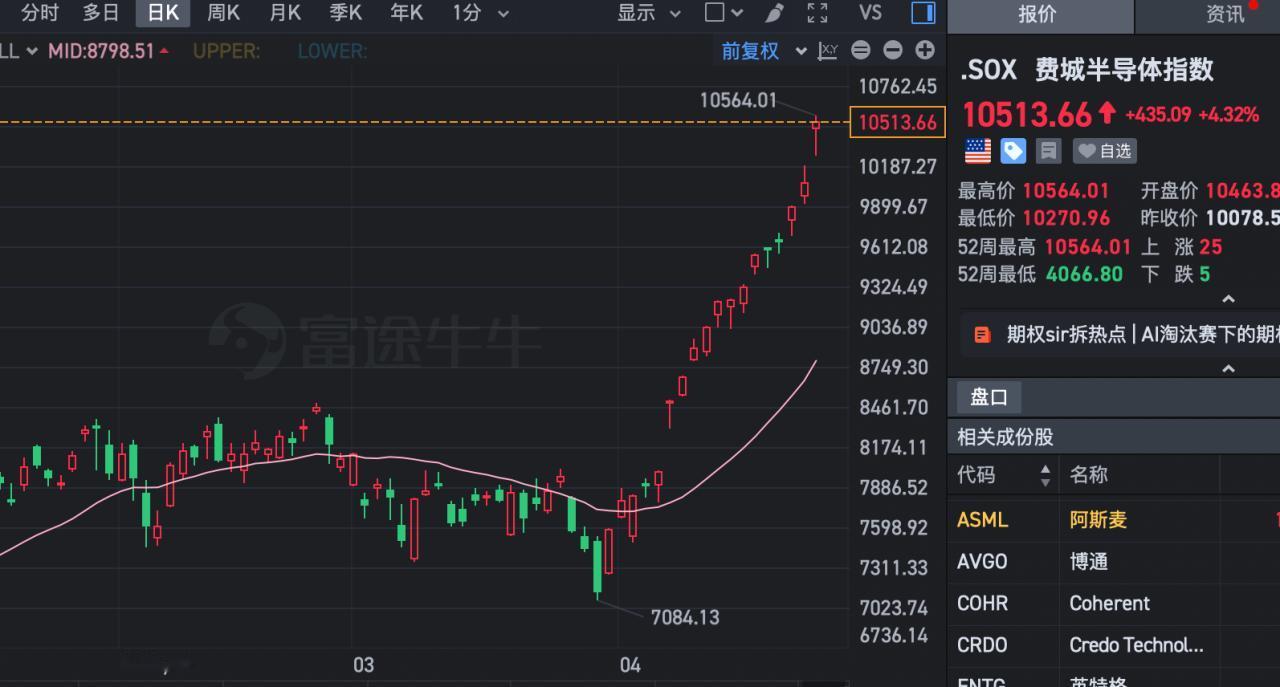
Task: Zoom out chart with minus icon
Action: [x=893, y=50]
